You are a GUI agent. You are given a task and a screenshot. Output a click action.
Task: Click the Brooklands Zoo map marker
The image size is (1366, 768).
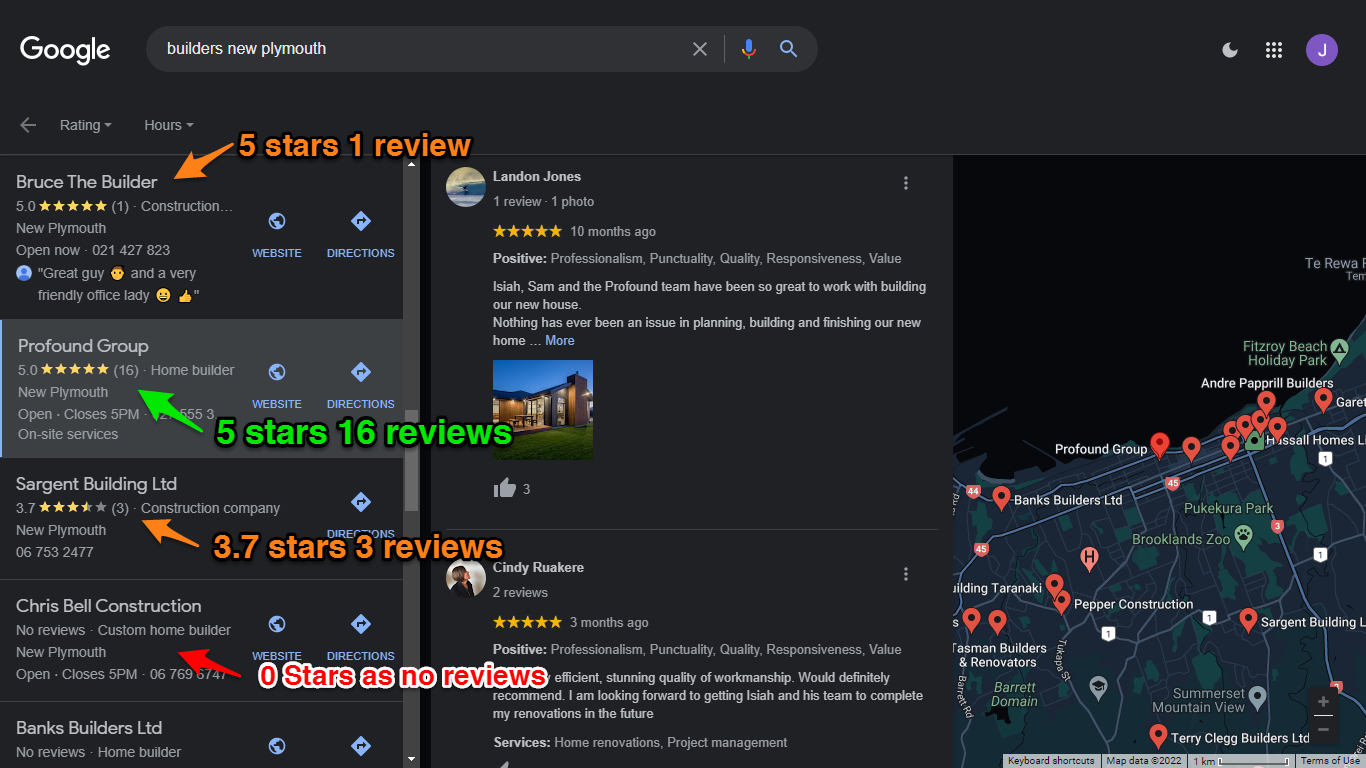coord(1243,537)
